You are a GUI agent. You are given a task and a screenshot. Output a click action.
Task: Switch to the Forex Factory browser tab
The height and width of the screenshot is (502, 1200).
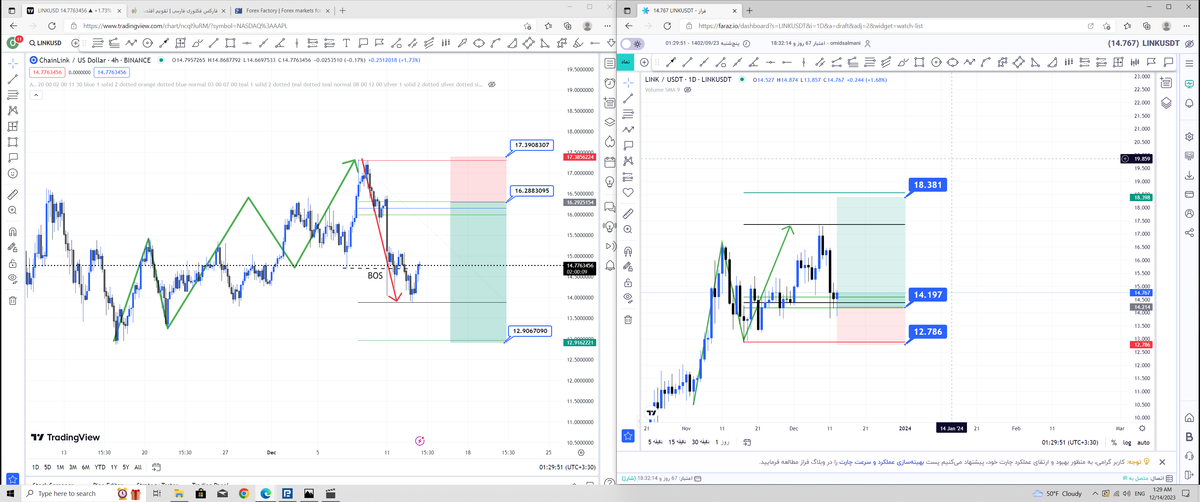(x=275, y=10)
